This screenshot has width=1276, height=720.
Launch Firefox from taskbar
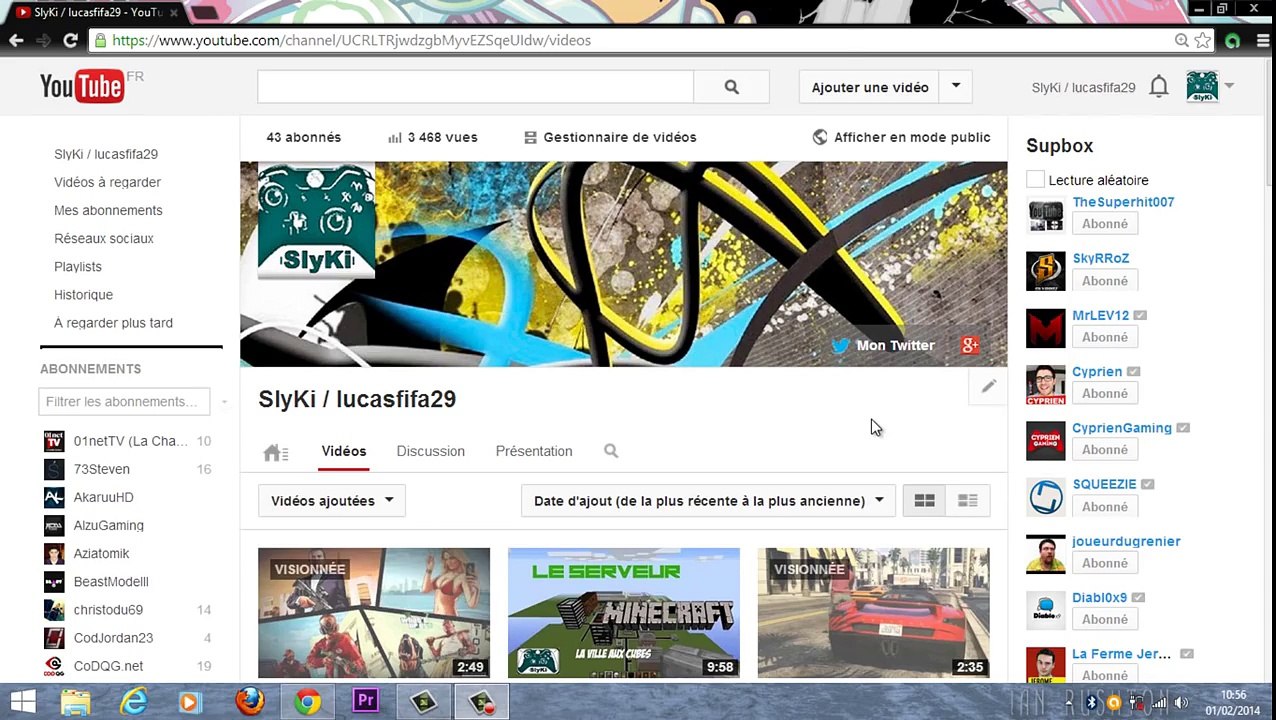tap(250, 702)
